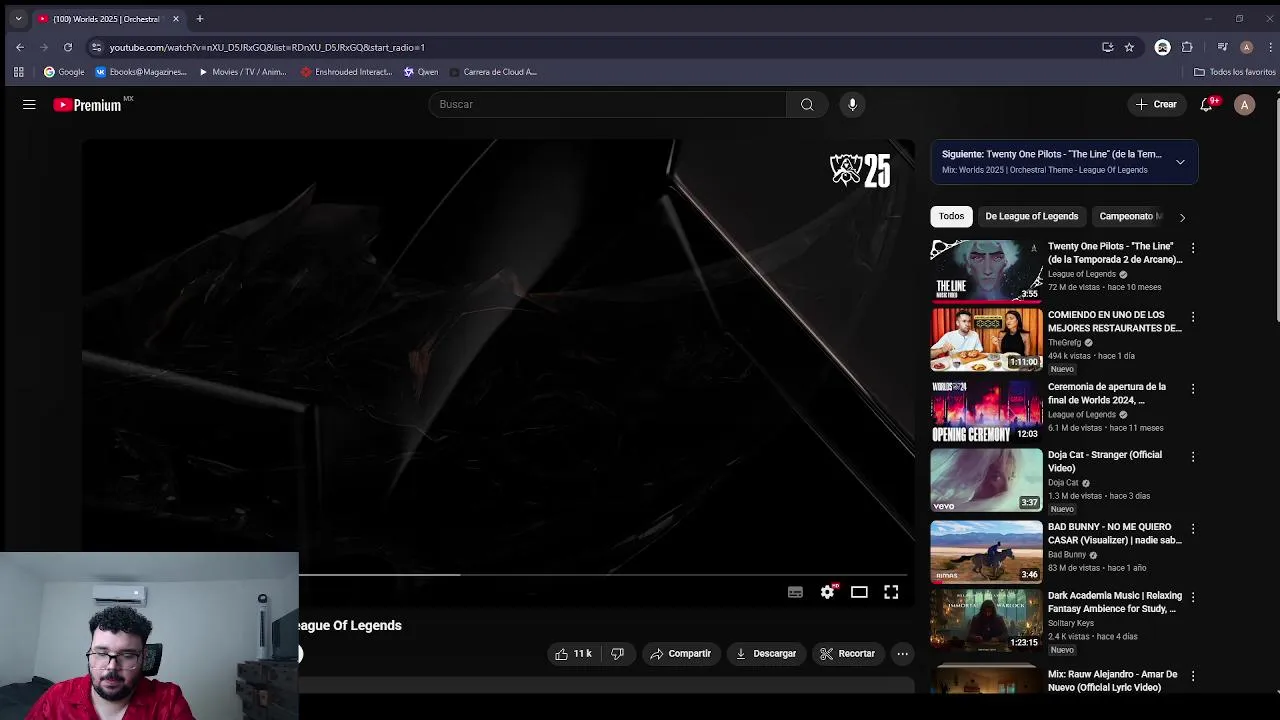This screenshot has height=720, width=1280.
Task: Open Dark Academia Music video title
Action: (x=1114, y=602)
